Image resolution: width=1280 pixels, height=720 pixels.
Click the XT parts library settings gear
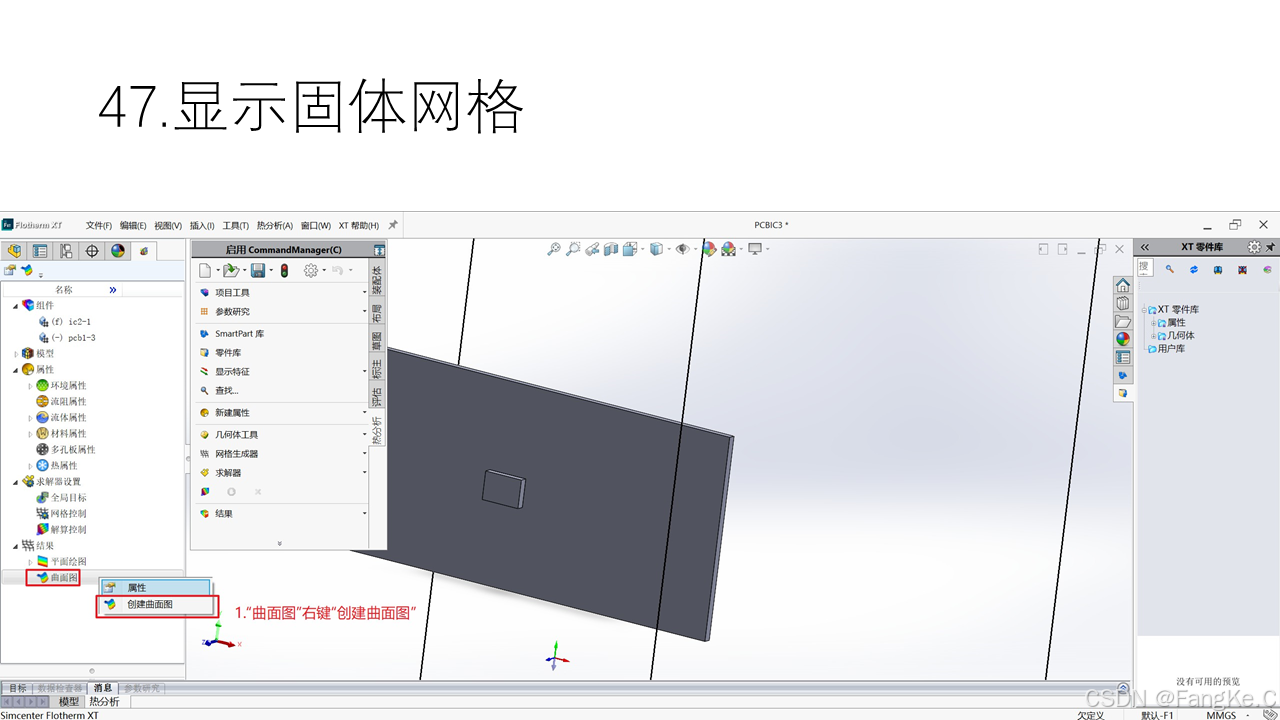click(1254, 247)
